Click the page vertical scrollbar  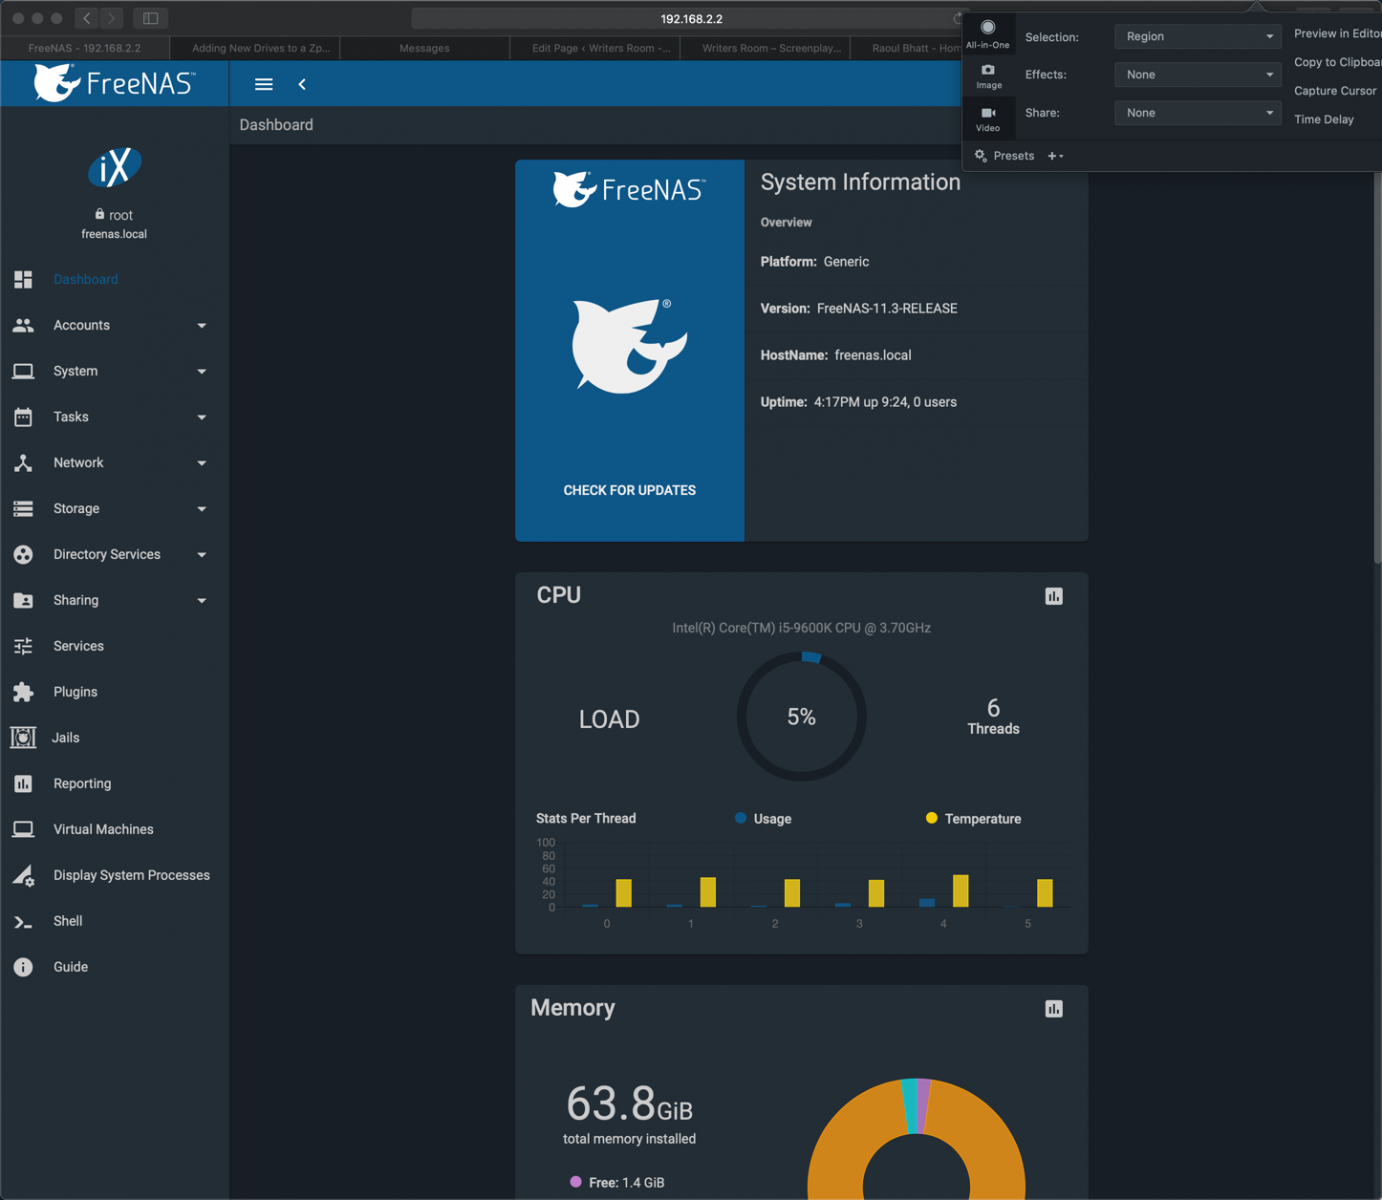click(x=1377, y=367)
